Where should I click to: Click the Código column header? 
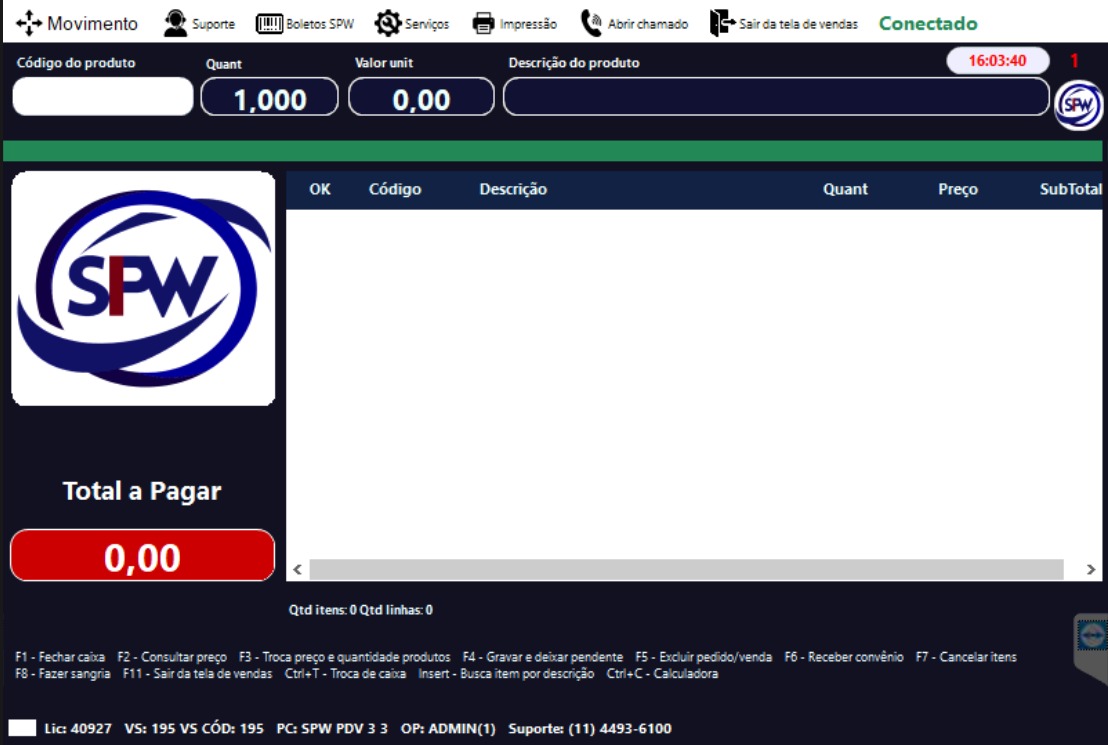click(x=395, y=189)
